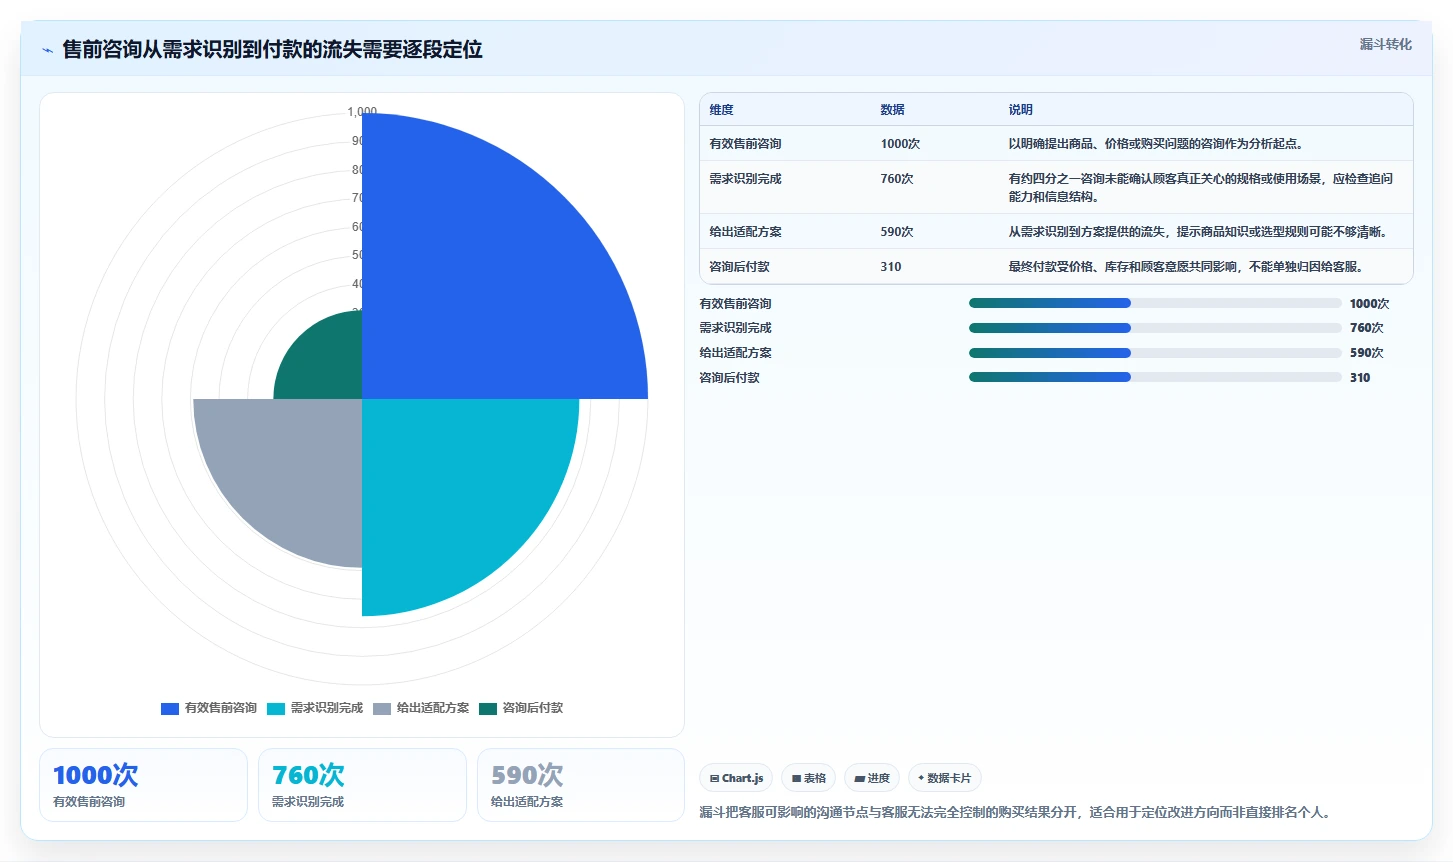Viewport: 1453px width, 862px height.
Task: Click the lightning icon beside the page title
Action: (47, 50)
